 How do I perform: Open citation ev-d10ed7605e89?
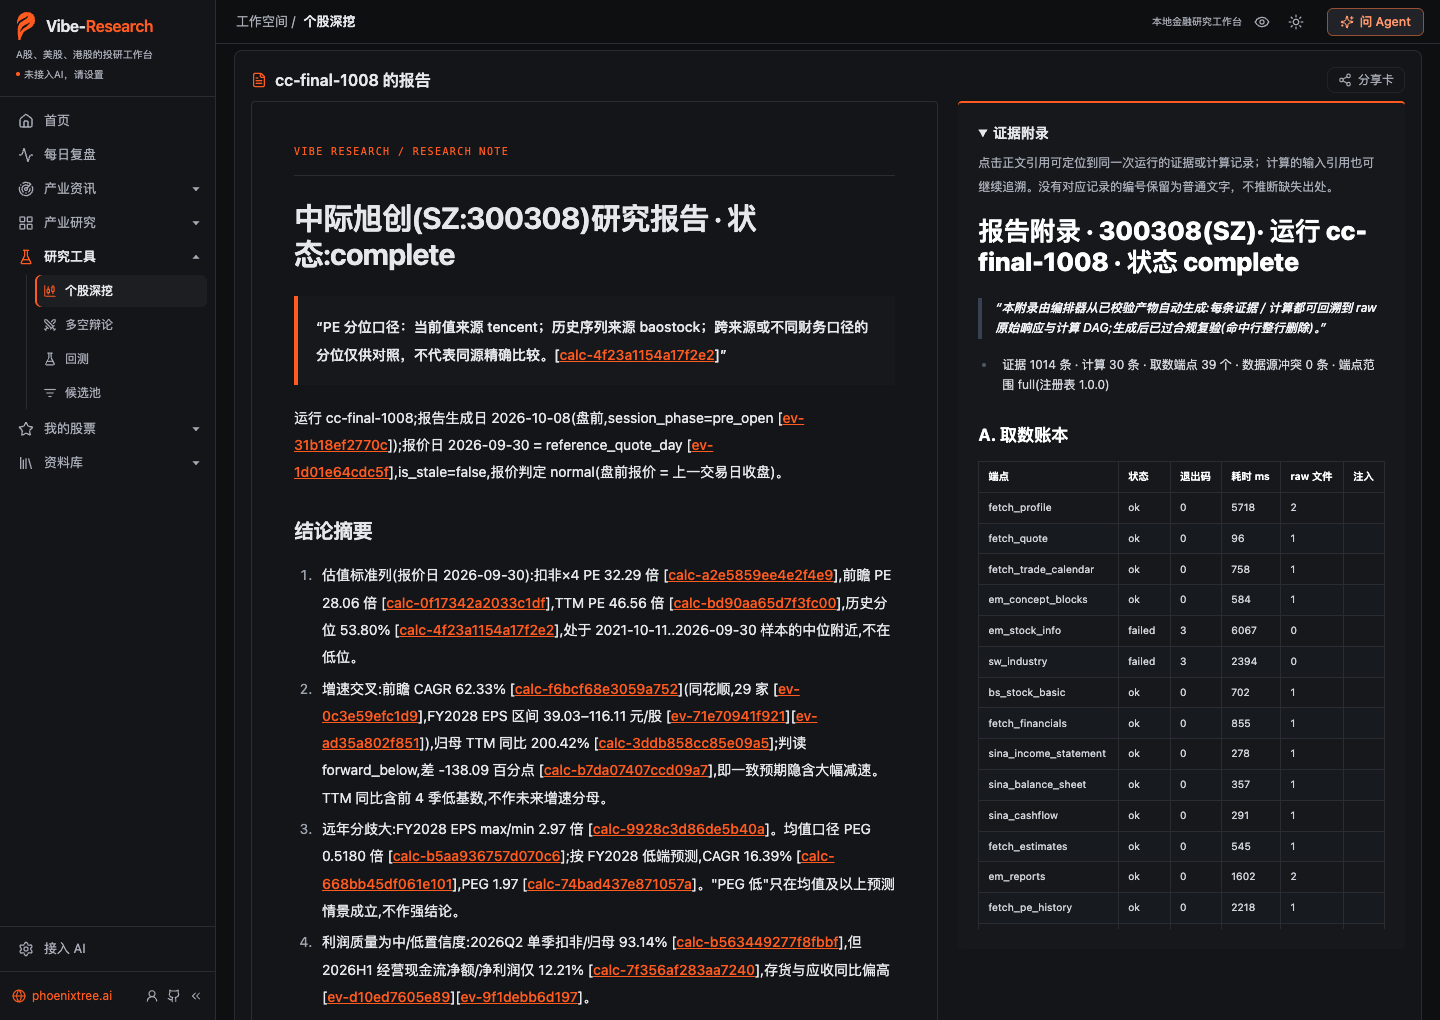coord(389,997)
